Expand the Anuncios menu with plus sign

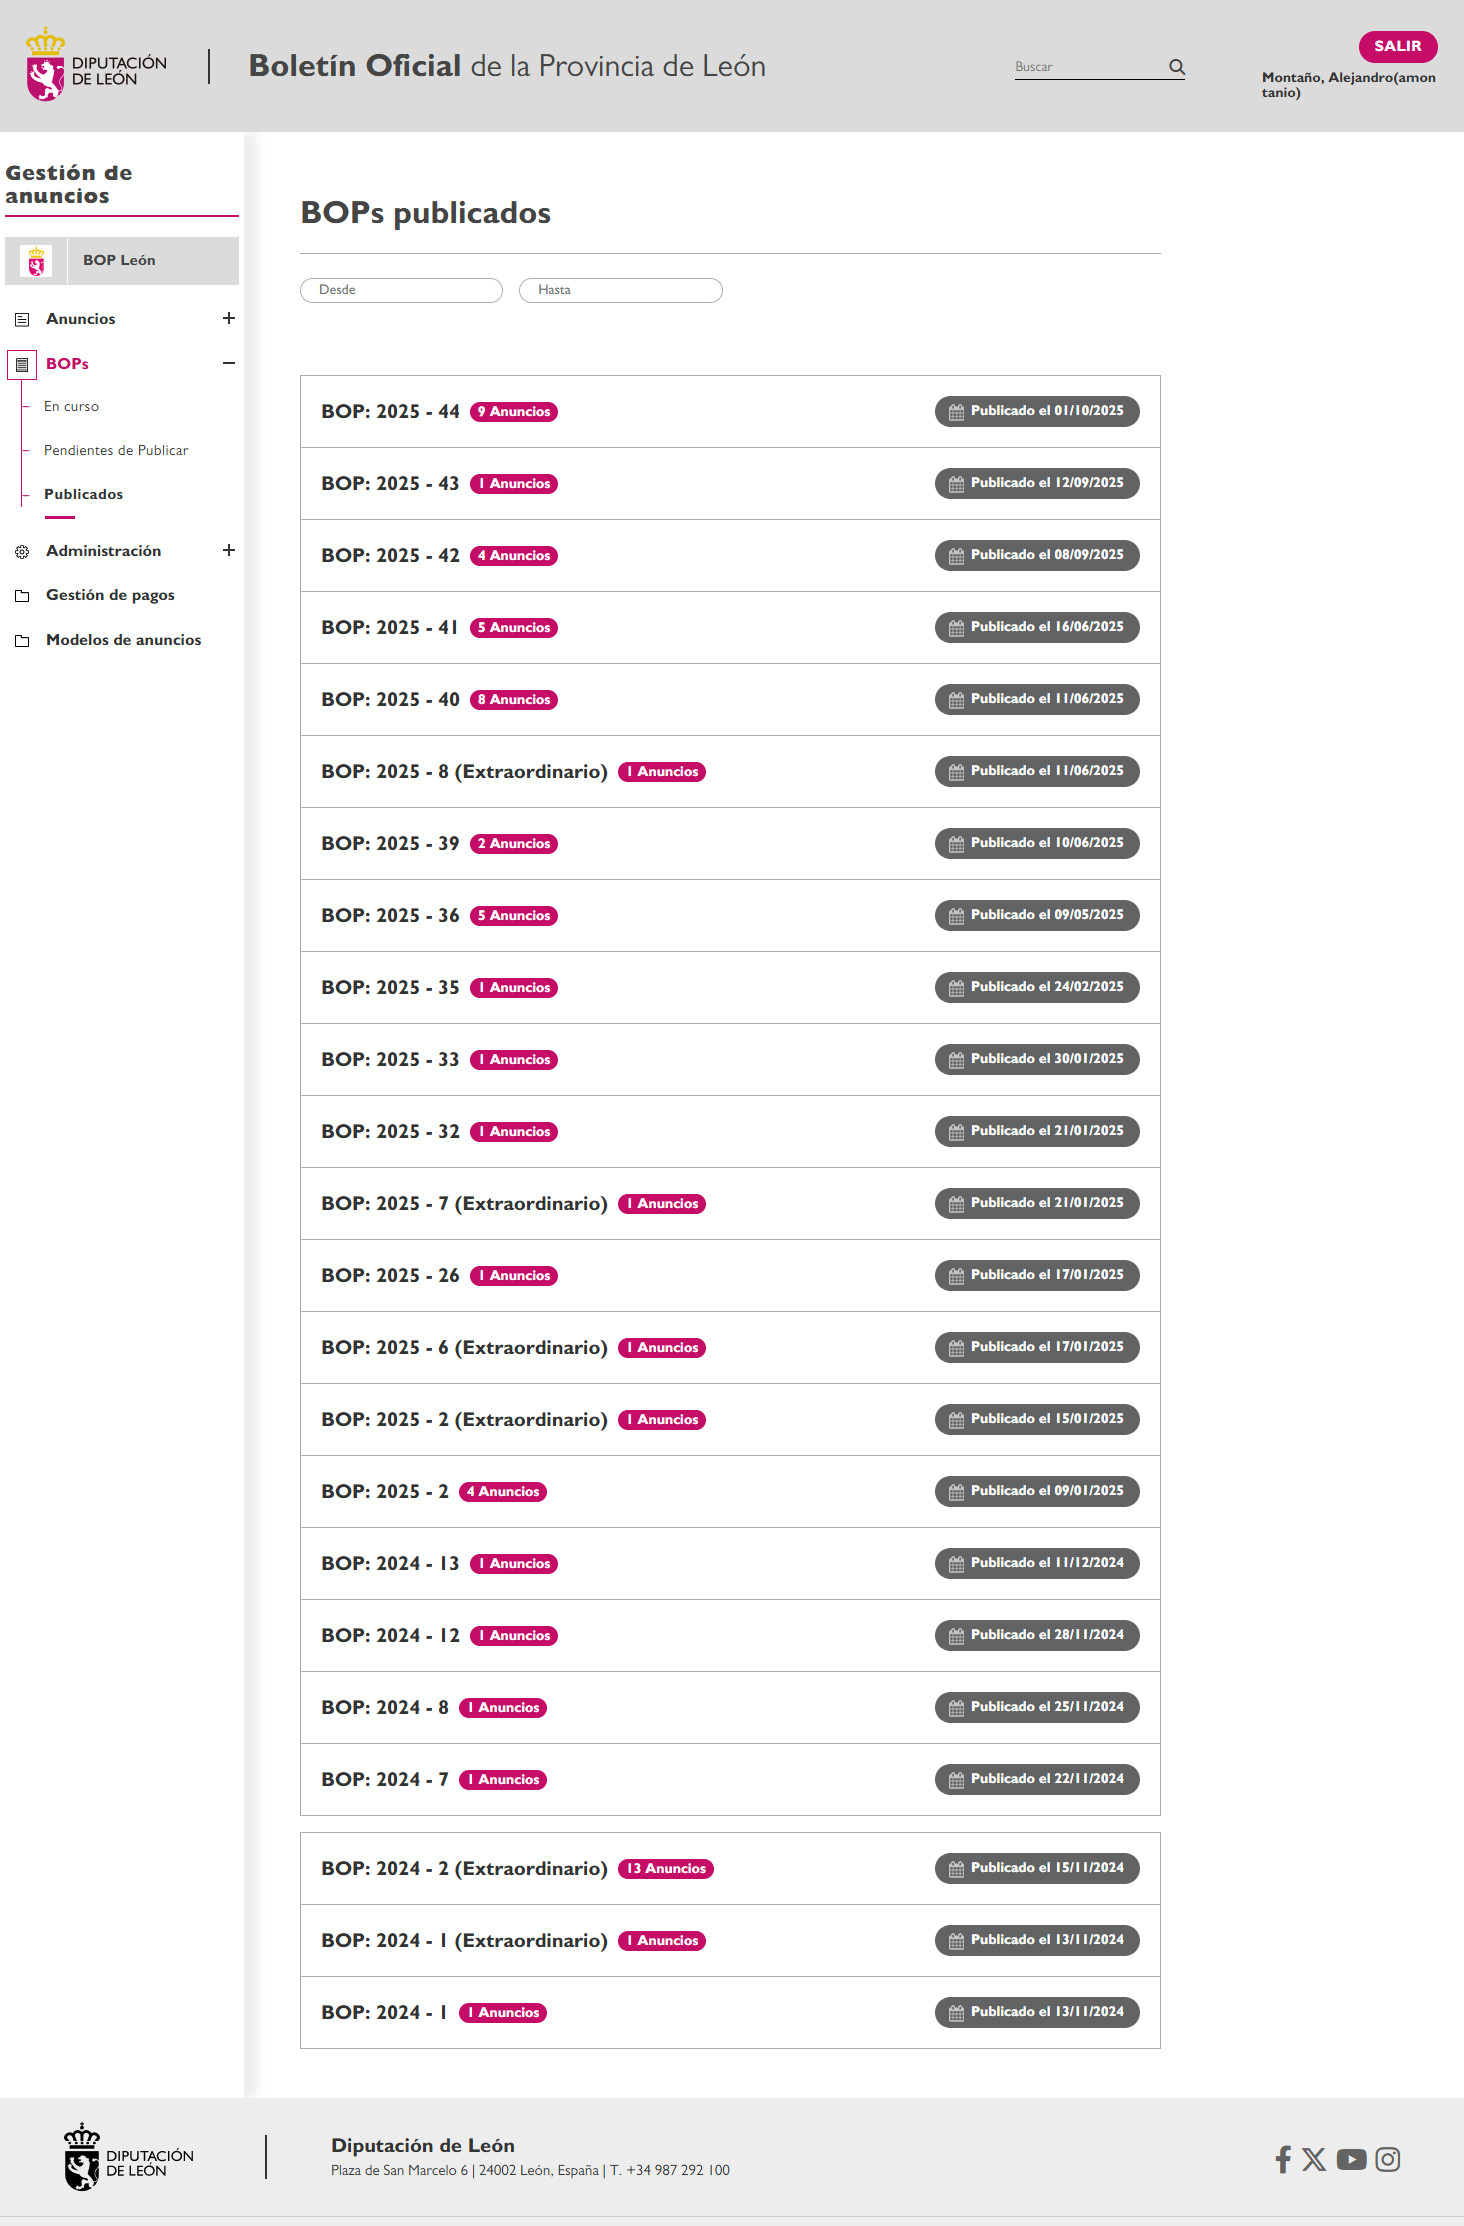(229, 318)
